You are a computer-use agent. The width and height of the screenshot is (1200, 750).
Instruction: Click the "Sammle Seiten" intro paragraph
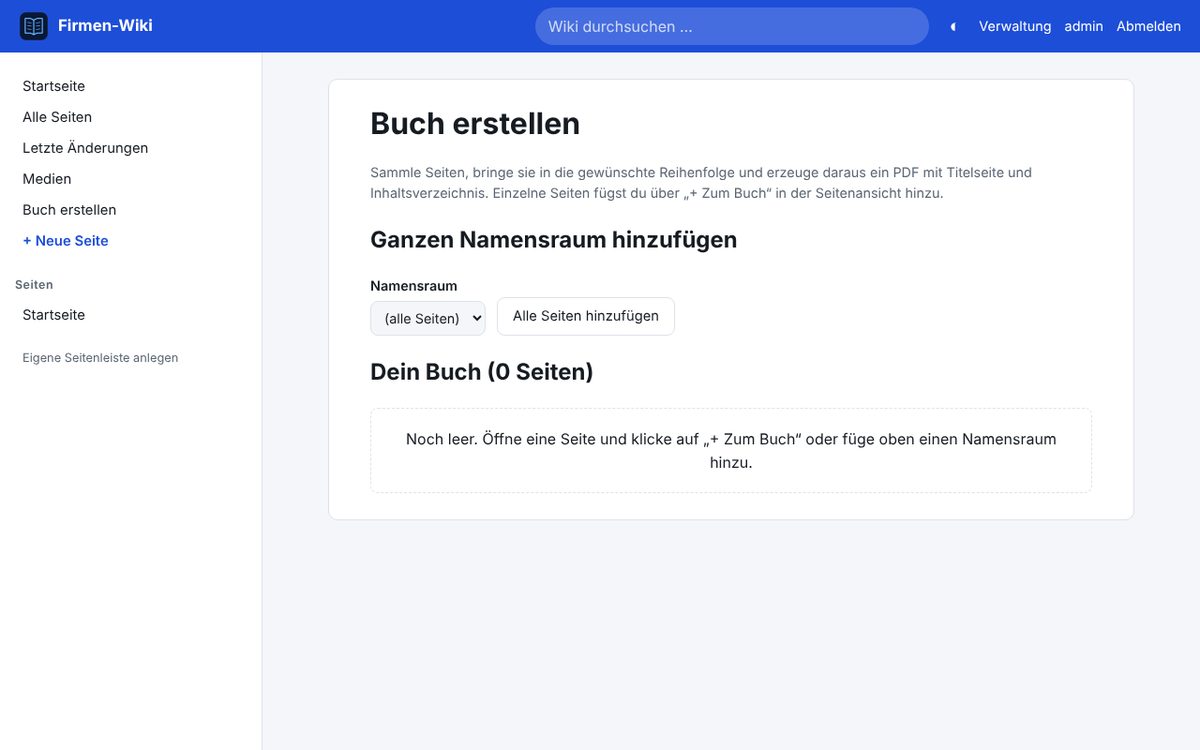701,183
